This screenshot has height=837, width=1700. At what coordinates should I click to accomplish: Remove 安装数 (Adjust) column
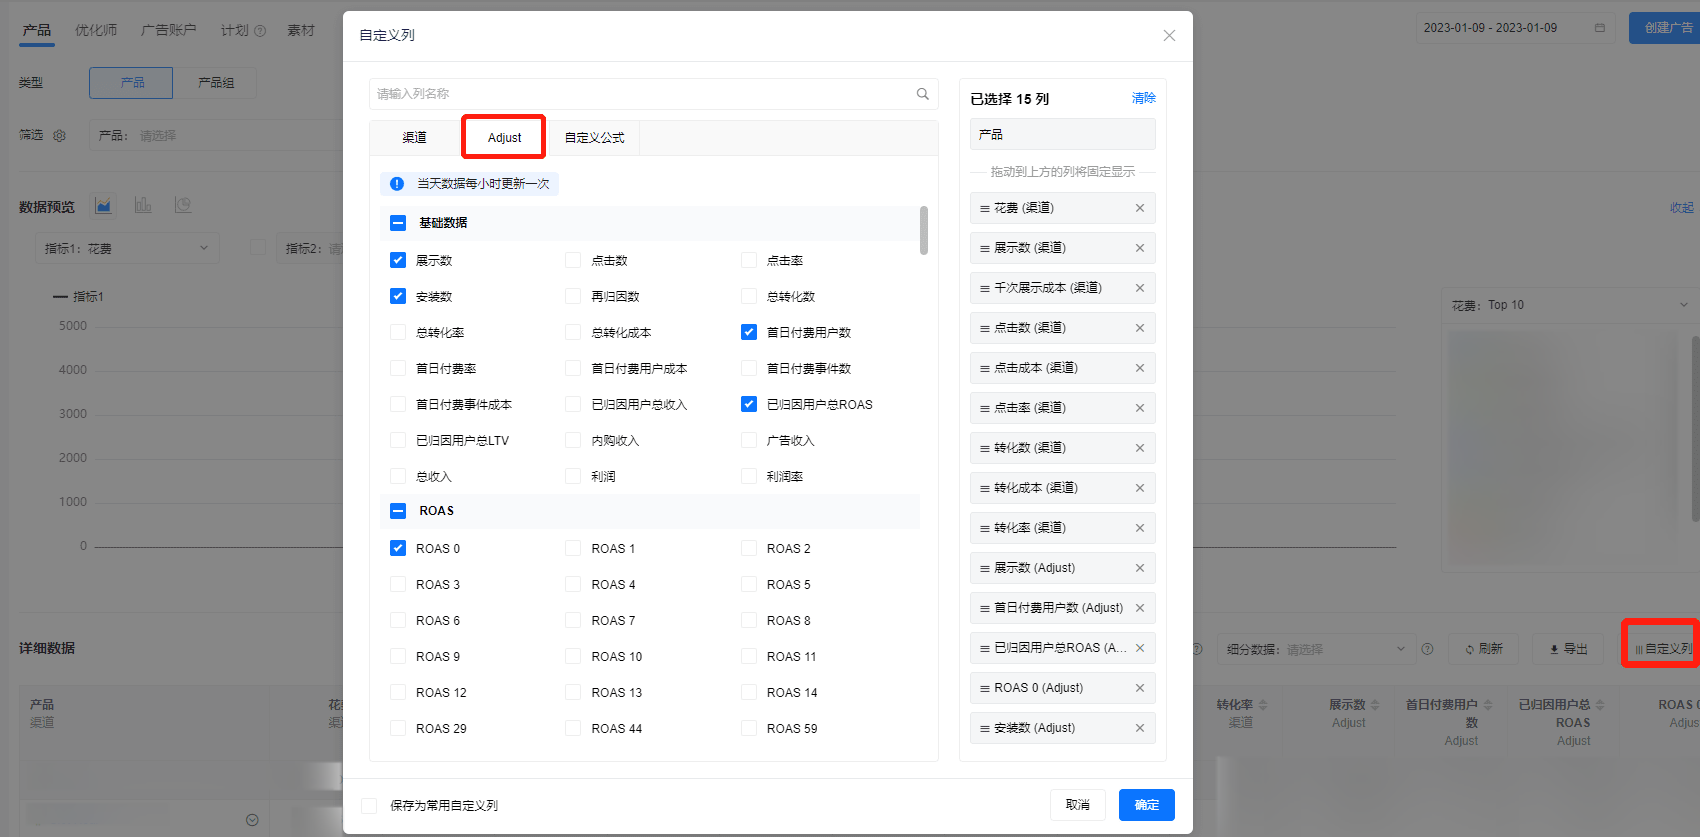[x=1139, y=728]
